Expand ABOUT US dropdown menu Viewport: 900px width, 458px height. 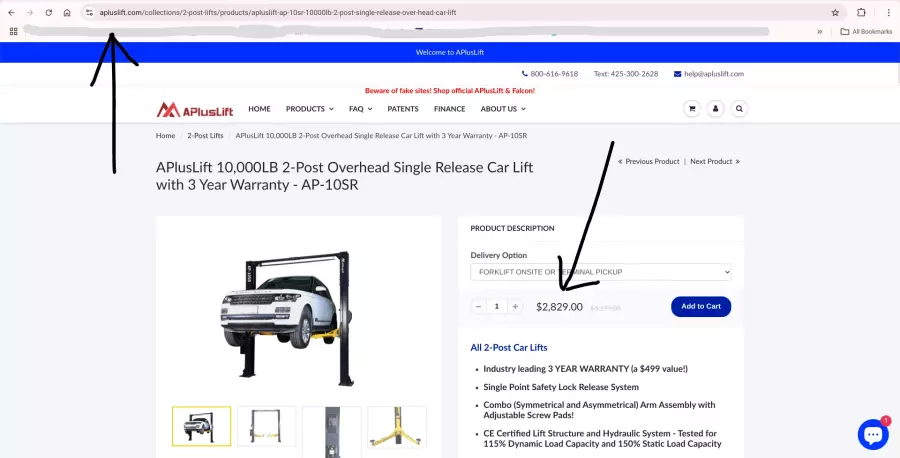click(503, 108)
